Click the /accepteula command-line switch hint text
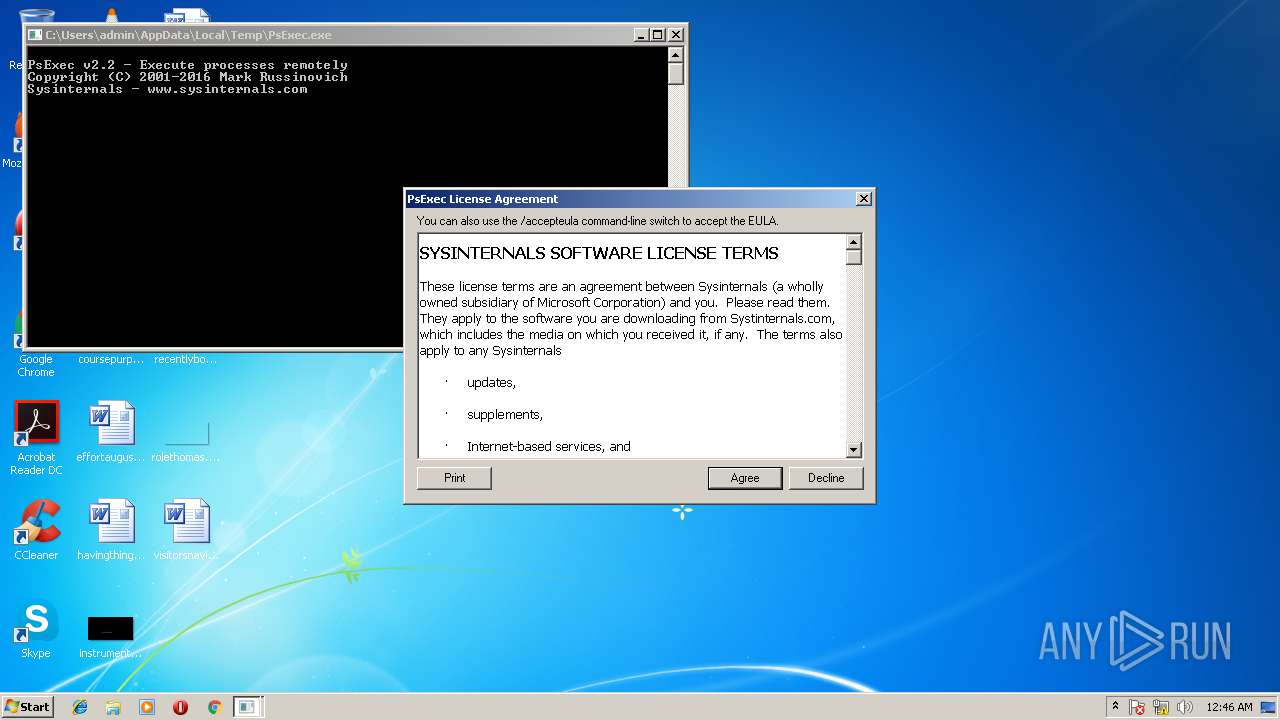The height and width of the screenshot is (720, 1280). 597,221
